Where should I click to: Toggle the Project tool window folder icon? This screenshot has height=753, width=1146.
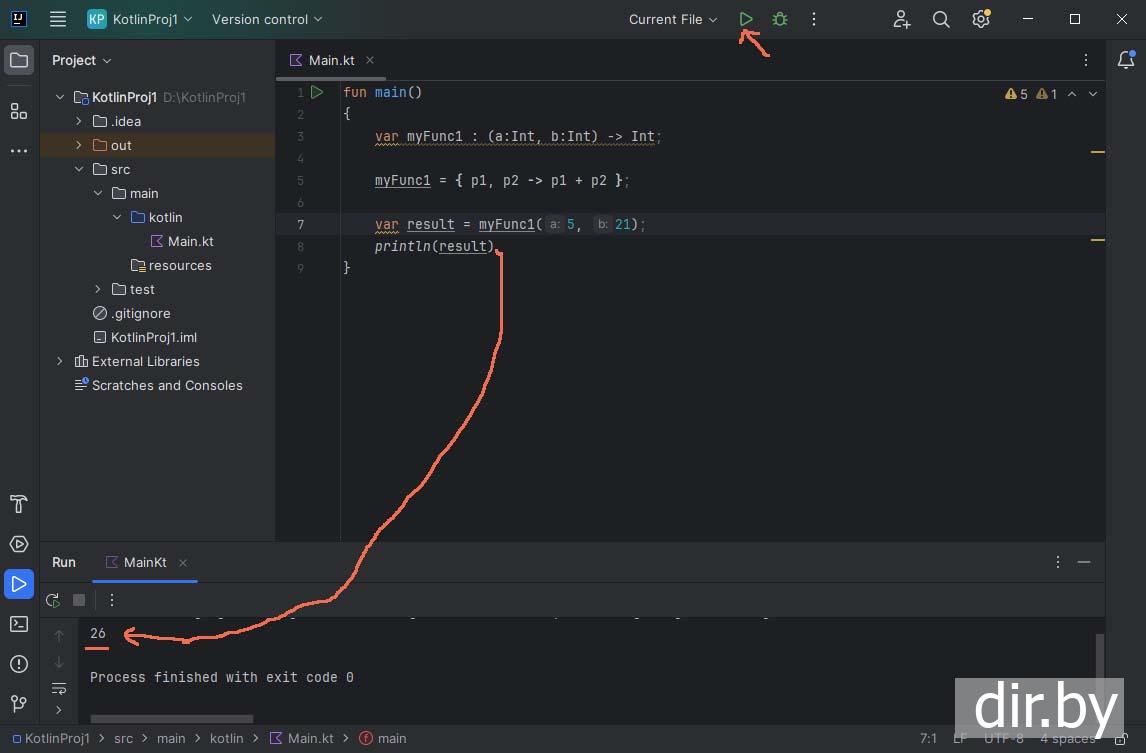tap(19, 60)
